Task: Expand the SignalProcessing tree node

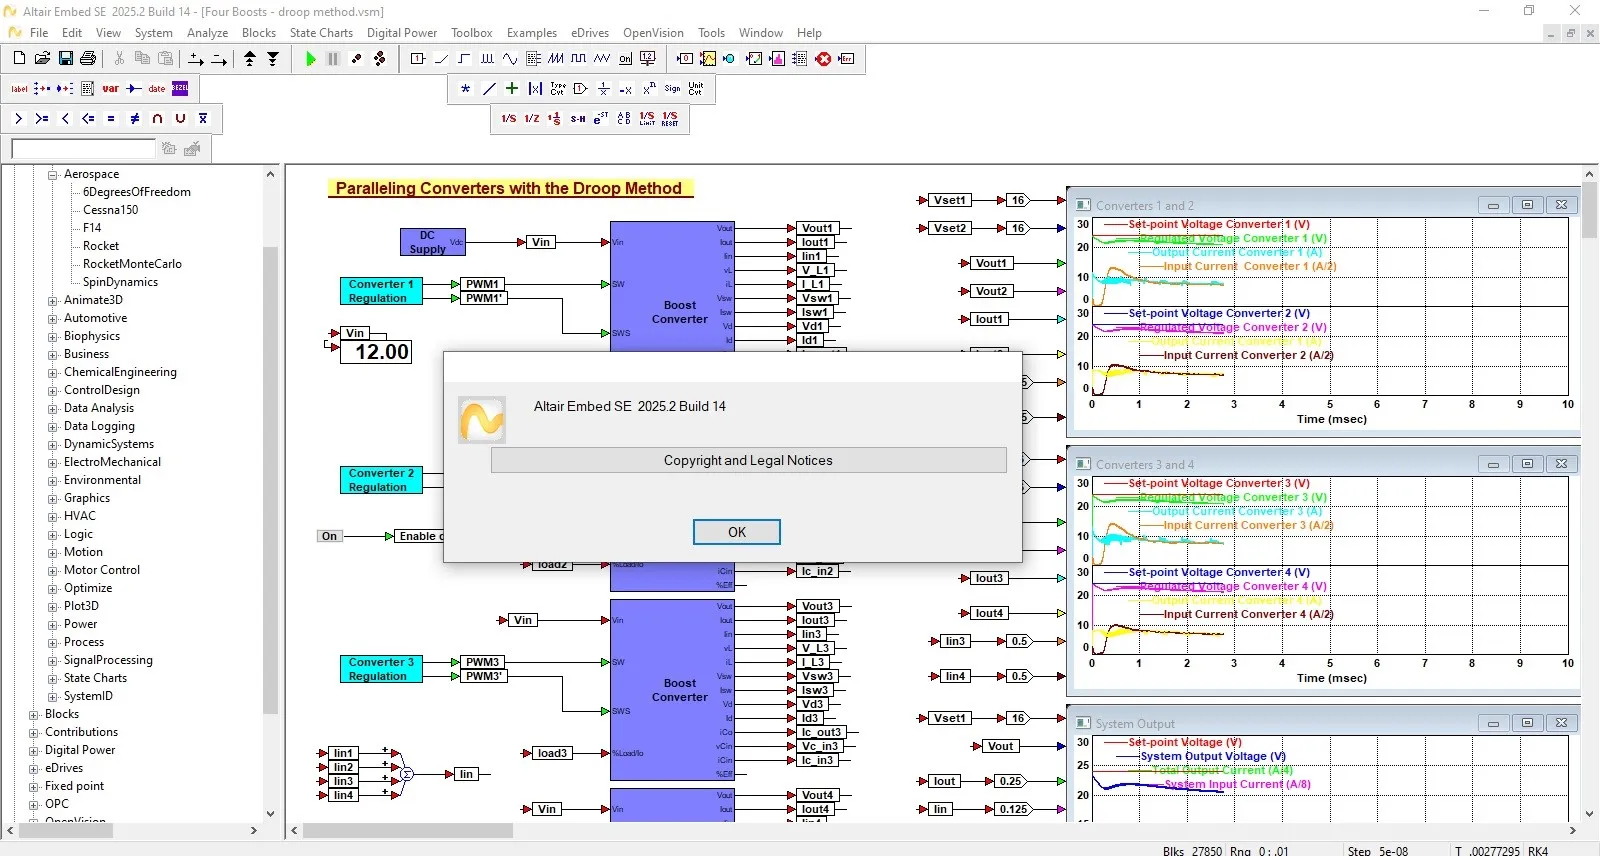Action: coord(53,660)
